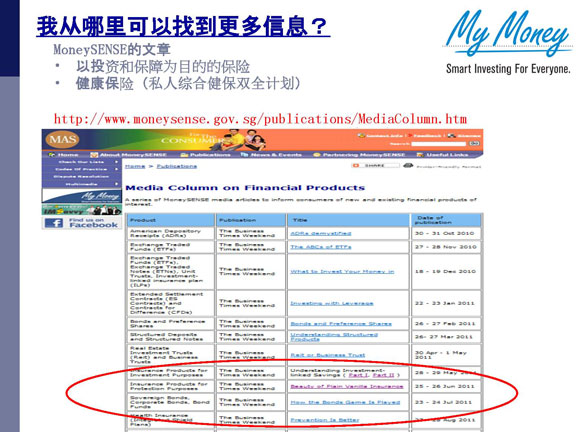
Task: Click the printer-friendly format icon
Action: coord(408,165)
